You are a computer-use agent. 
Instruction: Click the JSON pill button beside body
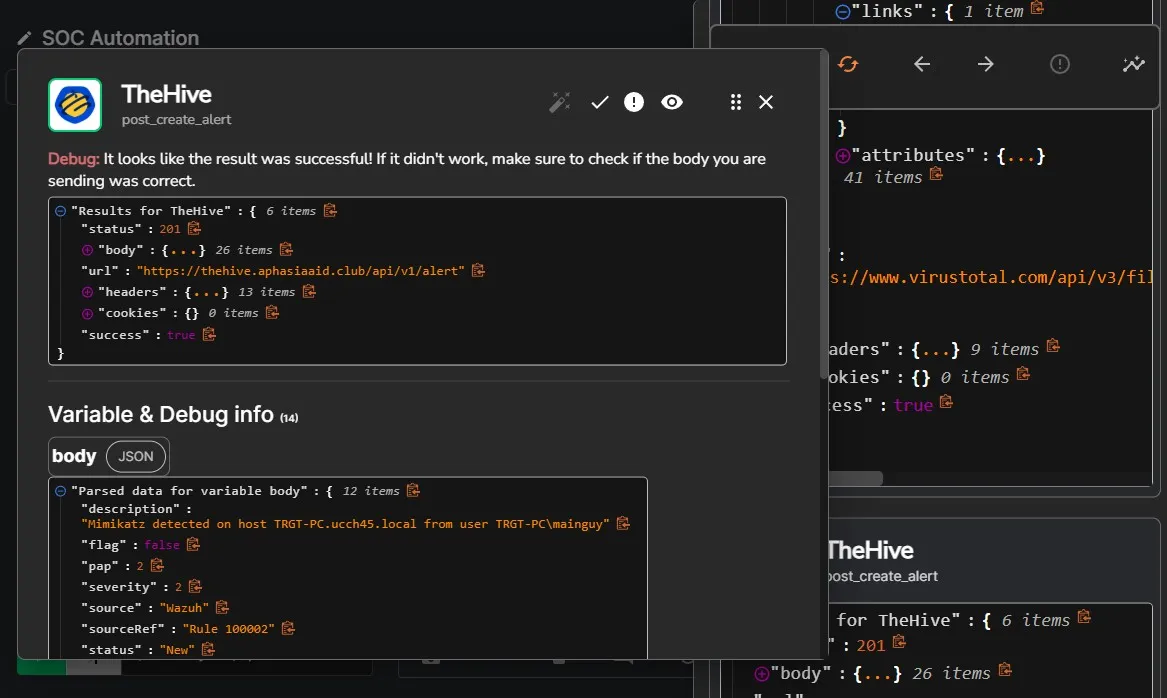(136, 456)
